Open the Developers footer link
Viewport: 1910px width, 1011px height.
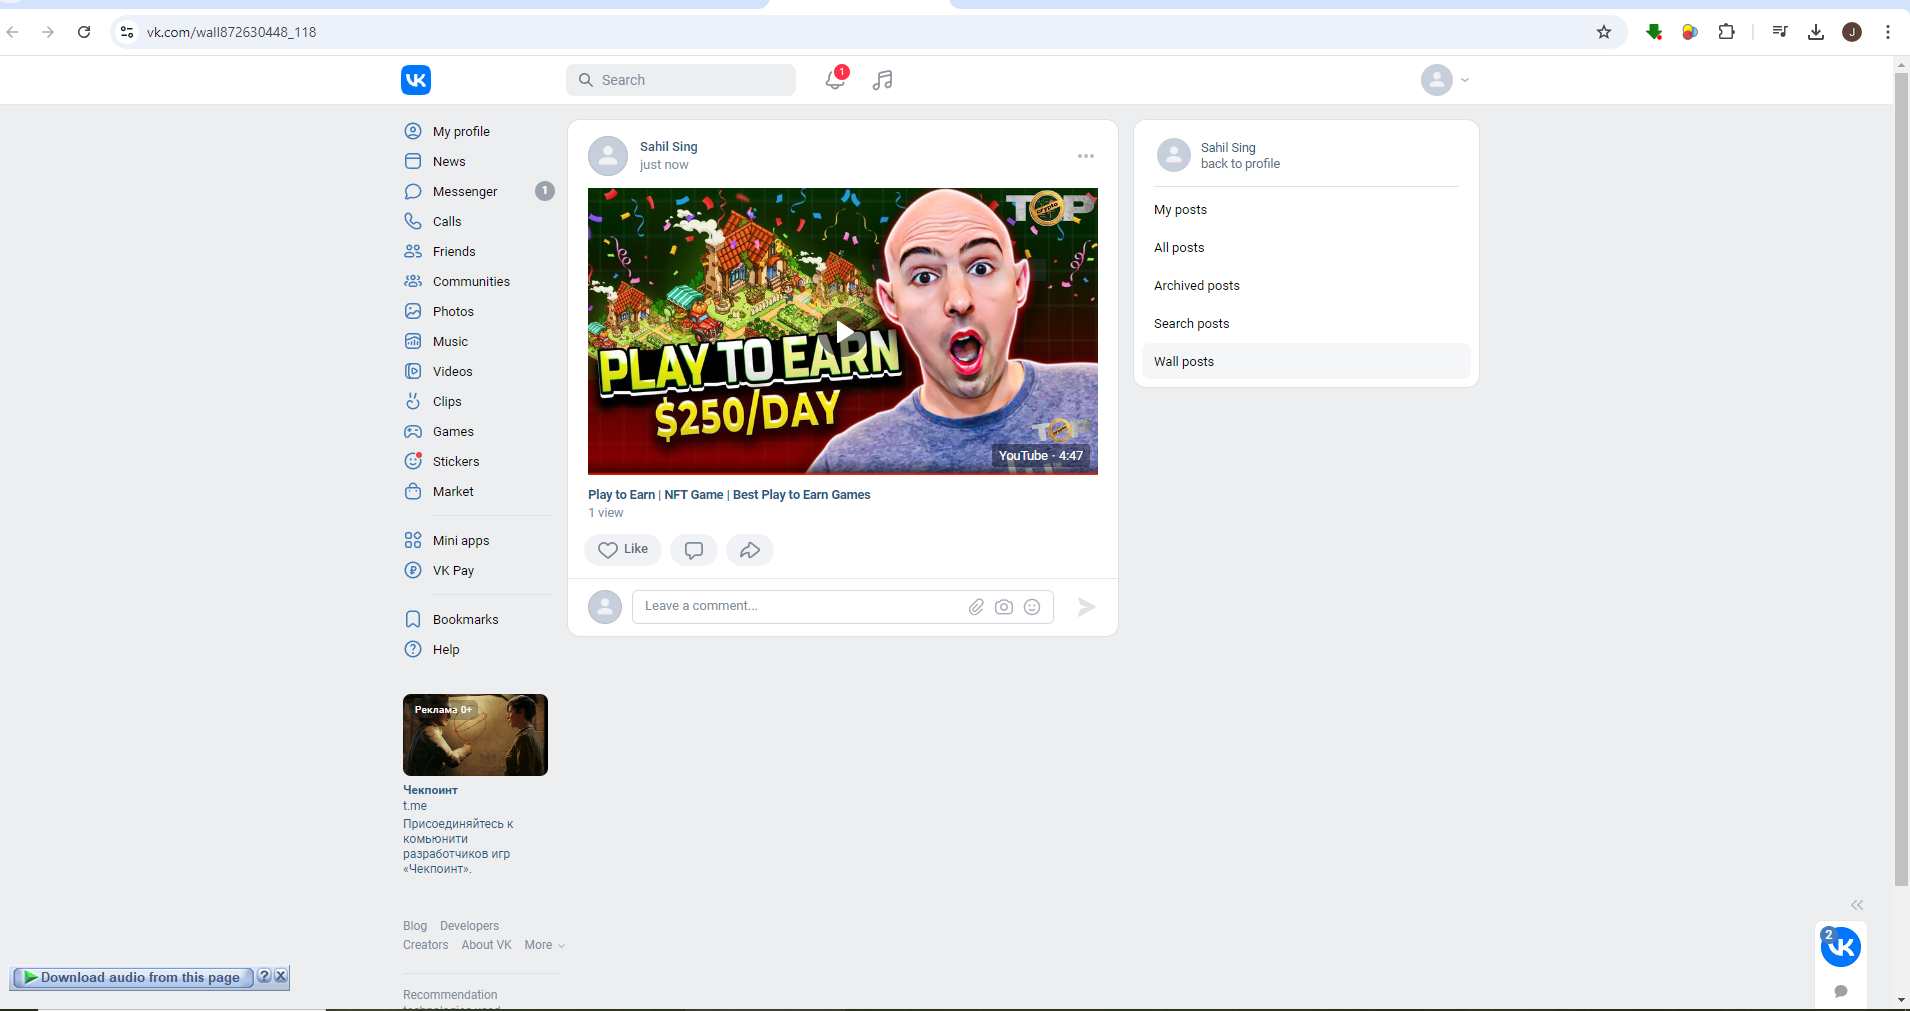point(469,926)
